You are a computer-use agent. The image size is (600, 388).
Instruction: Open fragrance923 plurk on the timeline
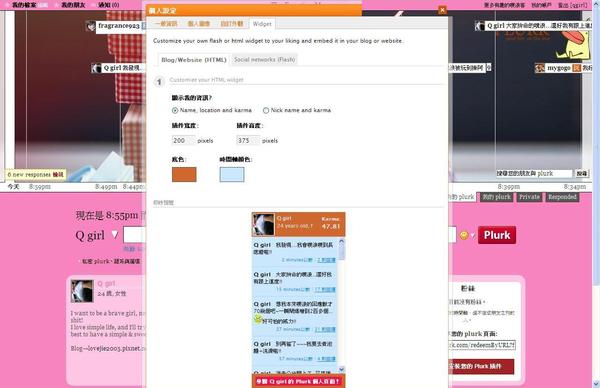coord(119,26)
